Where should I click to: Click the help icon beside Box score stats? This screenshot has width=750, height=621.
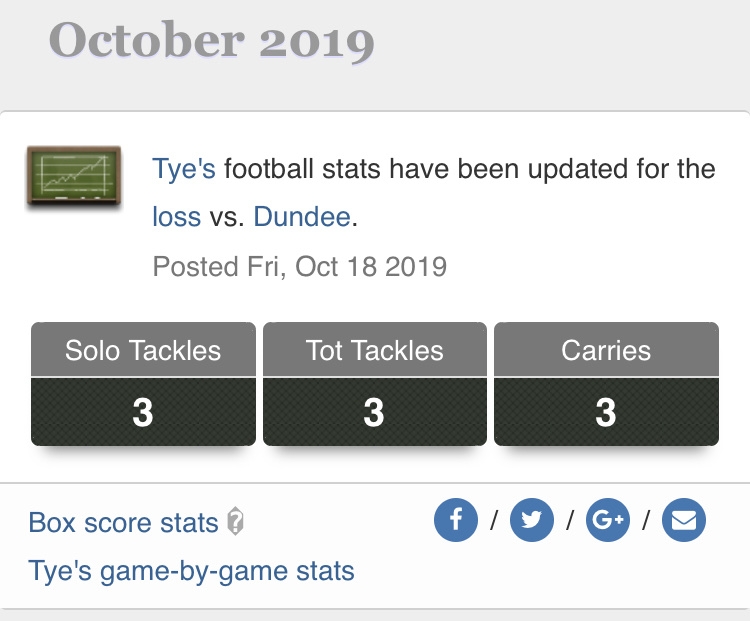(x=236, y=522)
